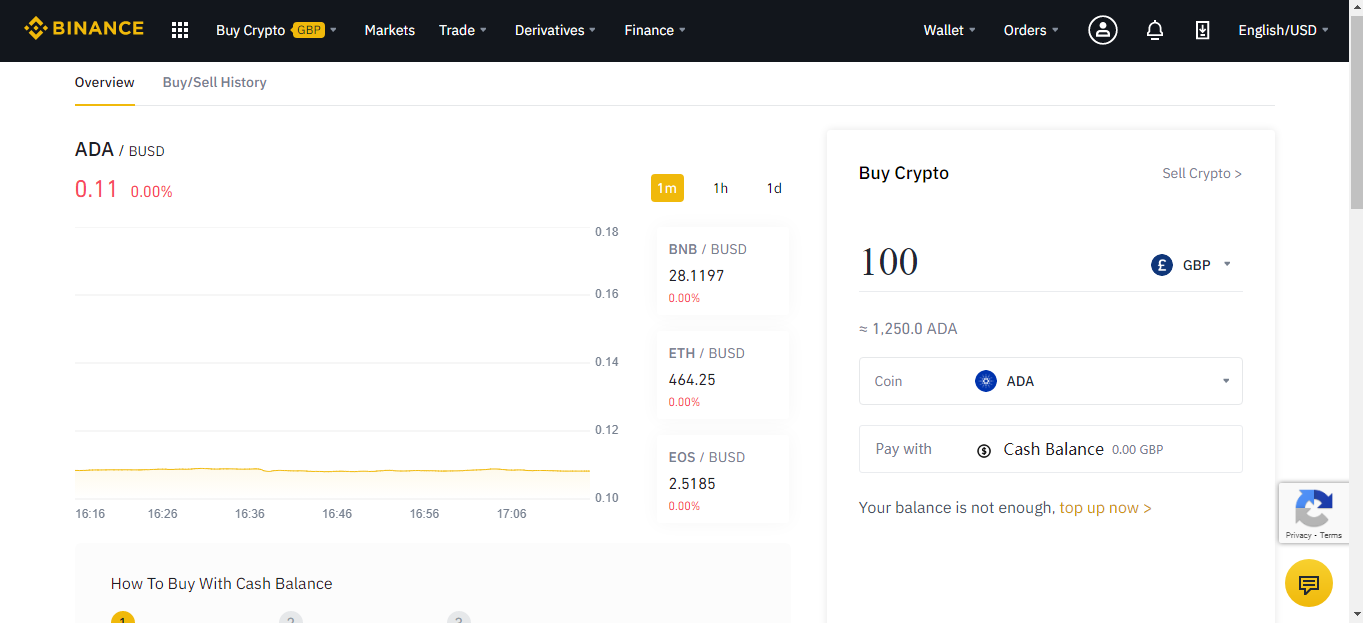Open the GBP currency dropdown

(1191, 265)
